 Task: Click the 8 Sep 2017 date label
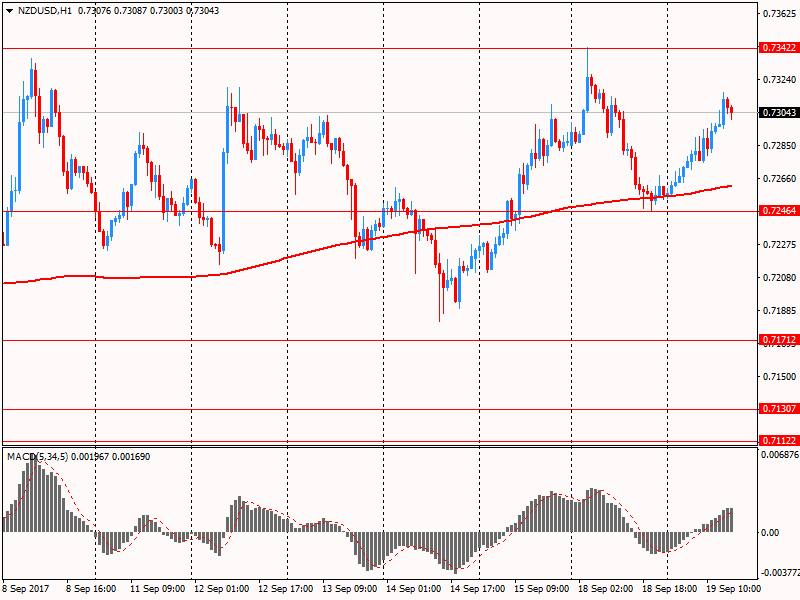26,589
